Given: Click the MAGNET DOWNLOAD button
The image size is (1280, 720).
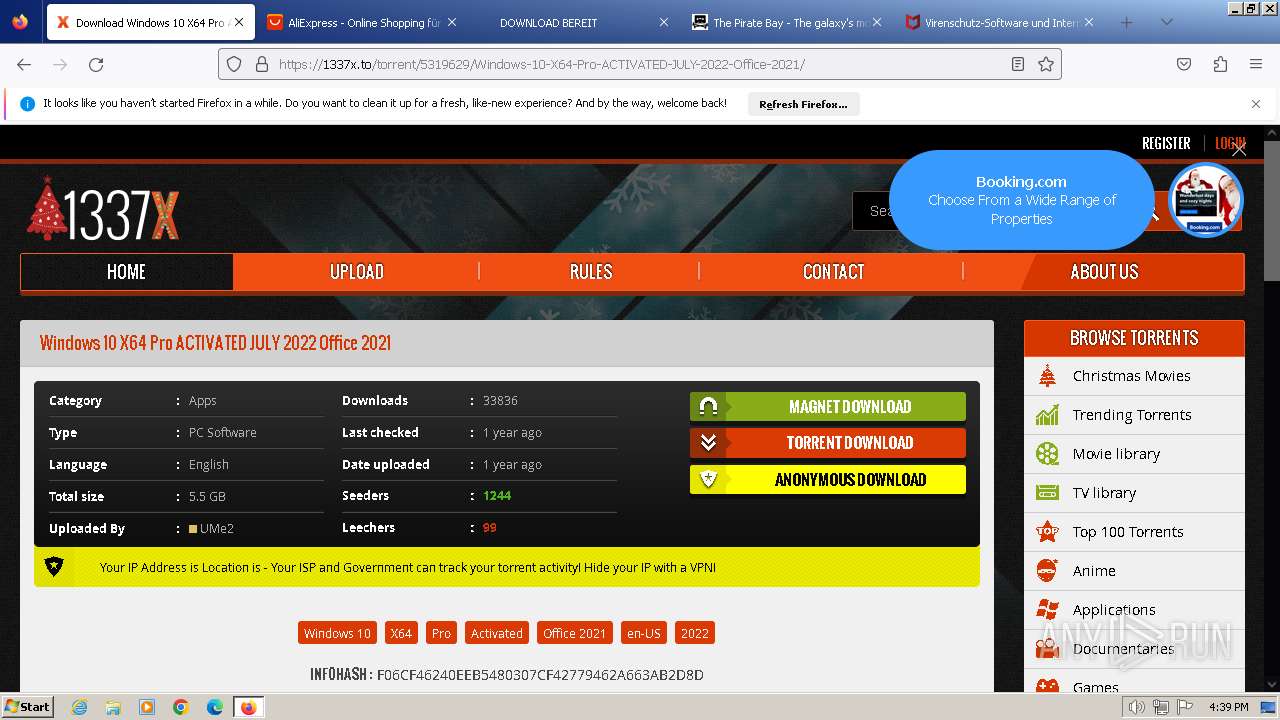Looking at the screenshot, I should click(828, 406).
